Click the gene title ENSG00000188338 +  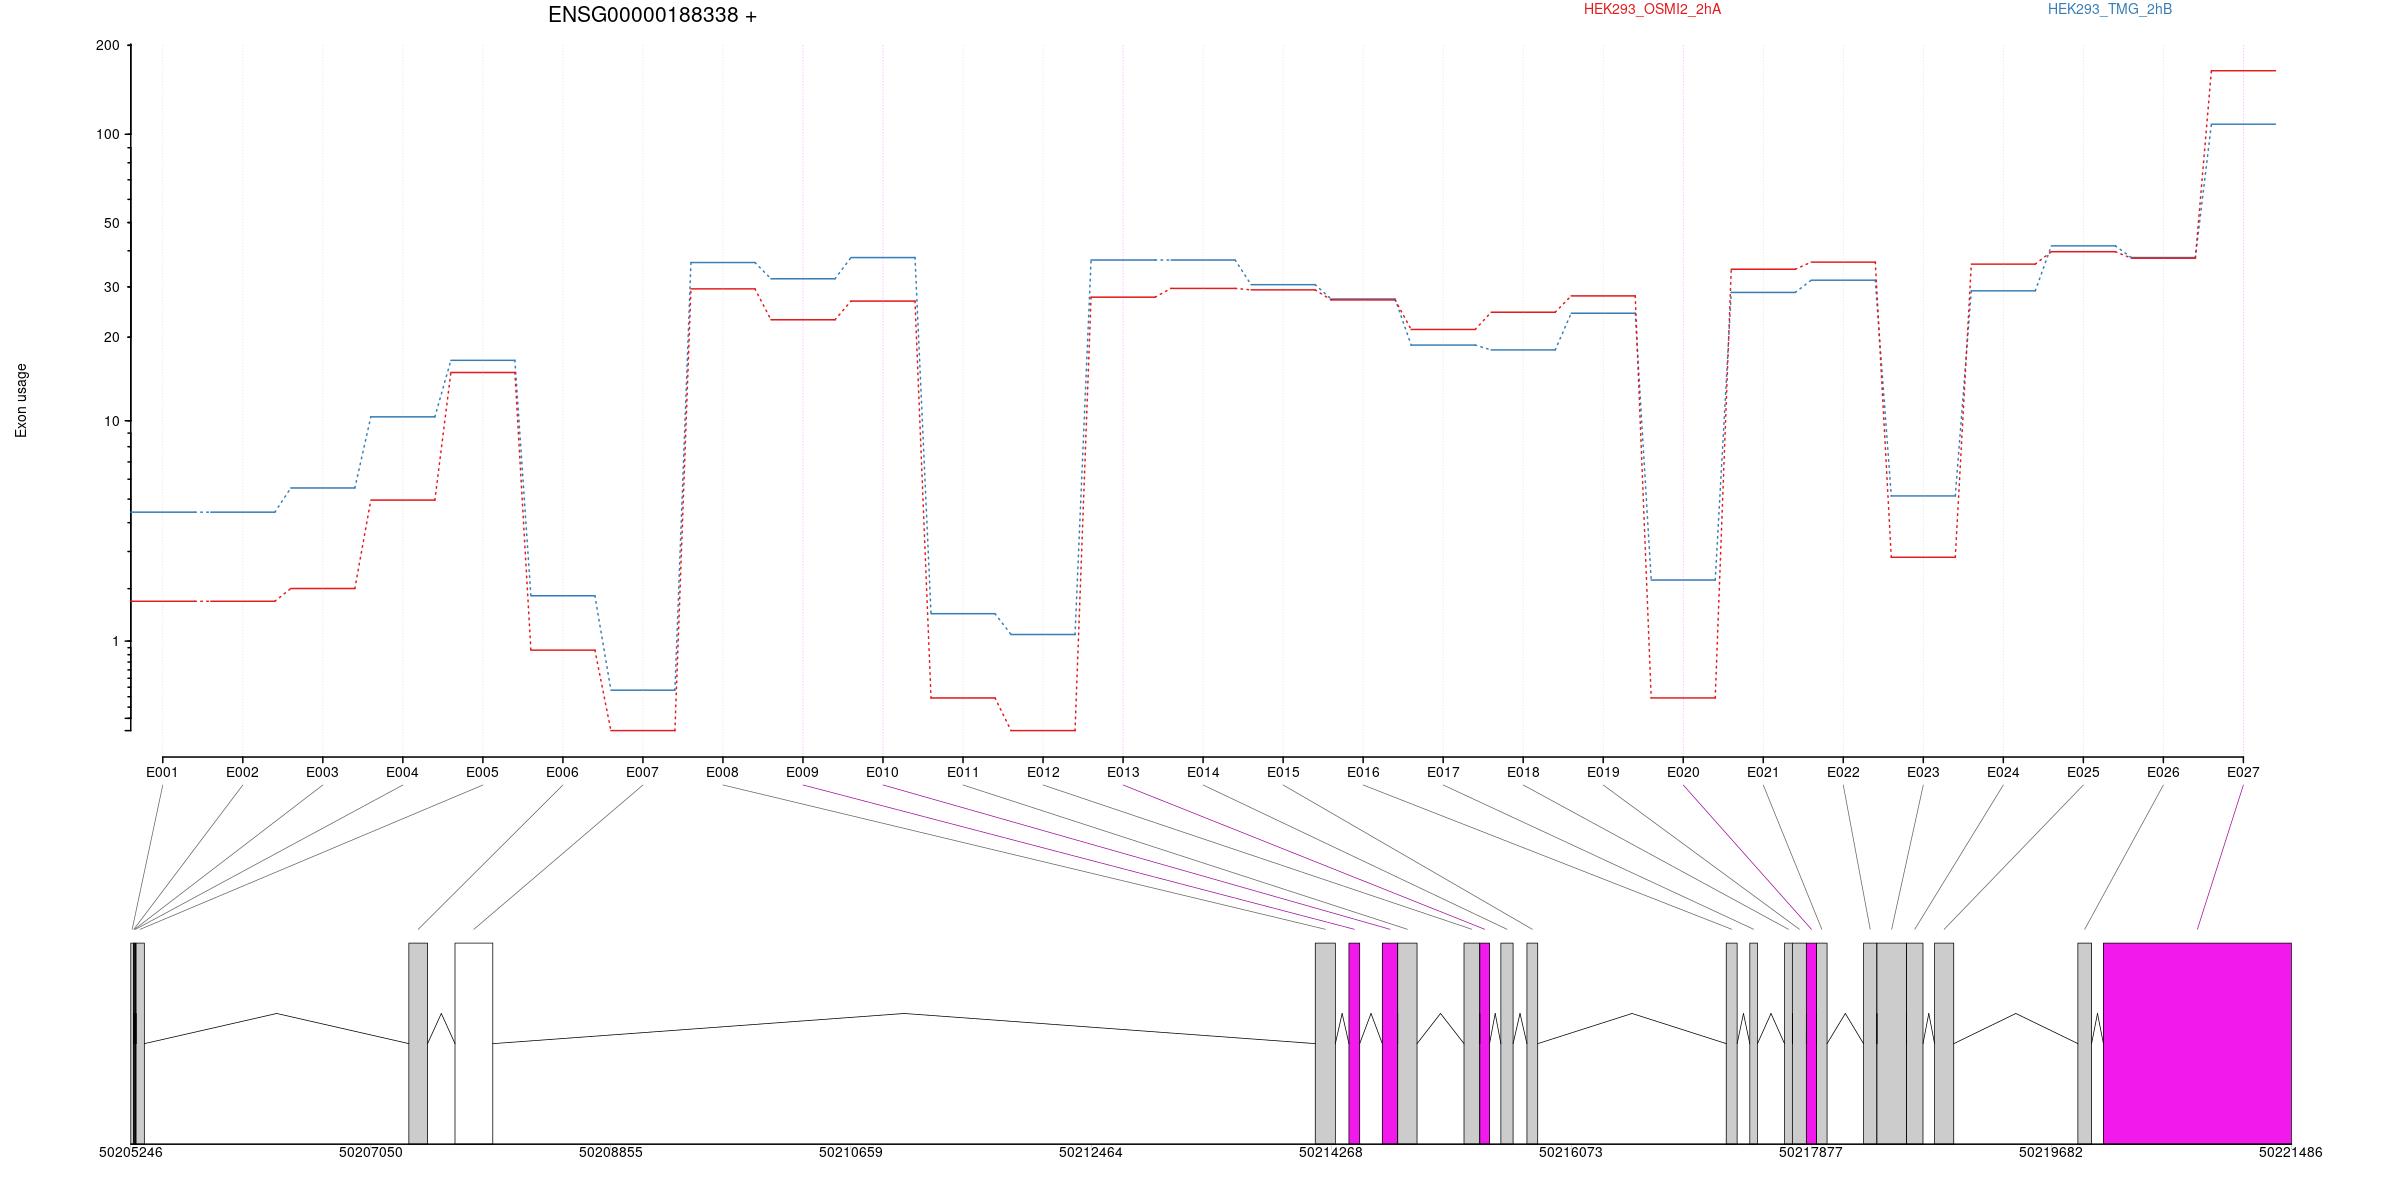[x=652, y=15]
